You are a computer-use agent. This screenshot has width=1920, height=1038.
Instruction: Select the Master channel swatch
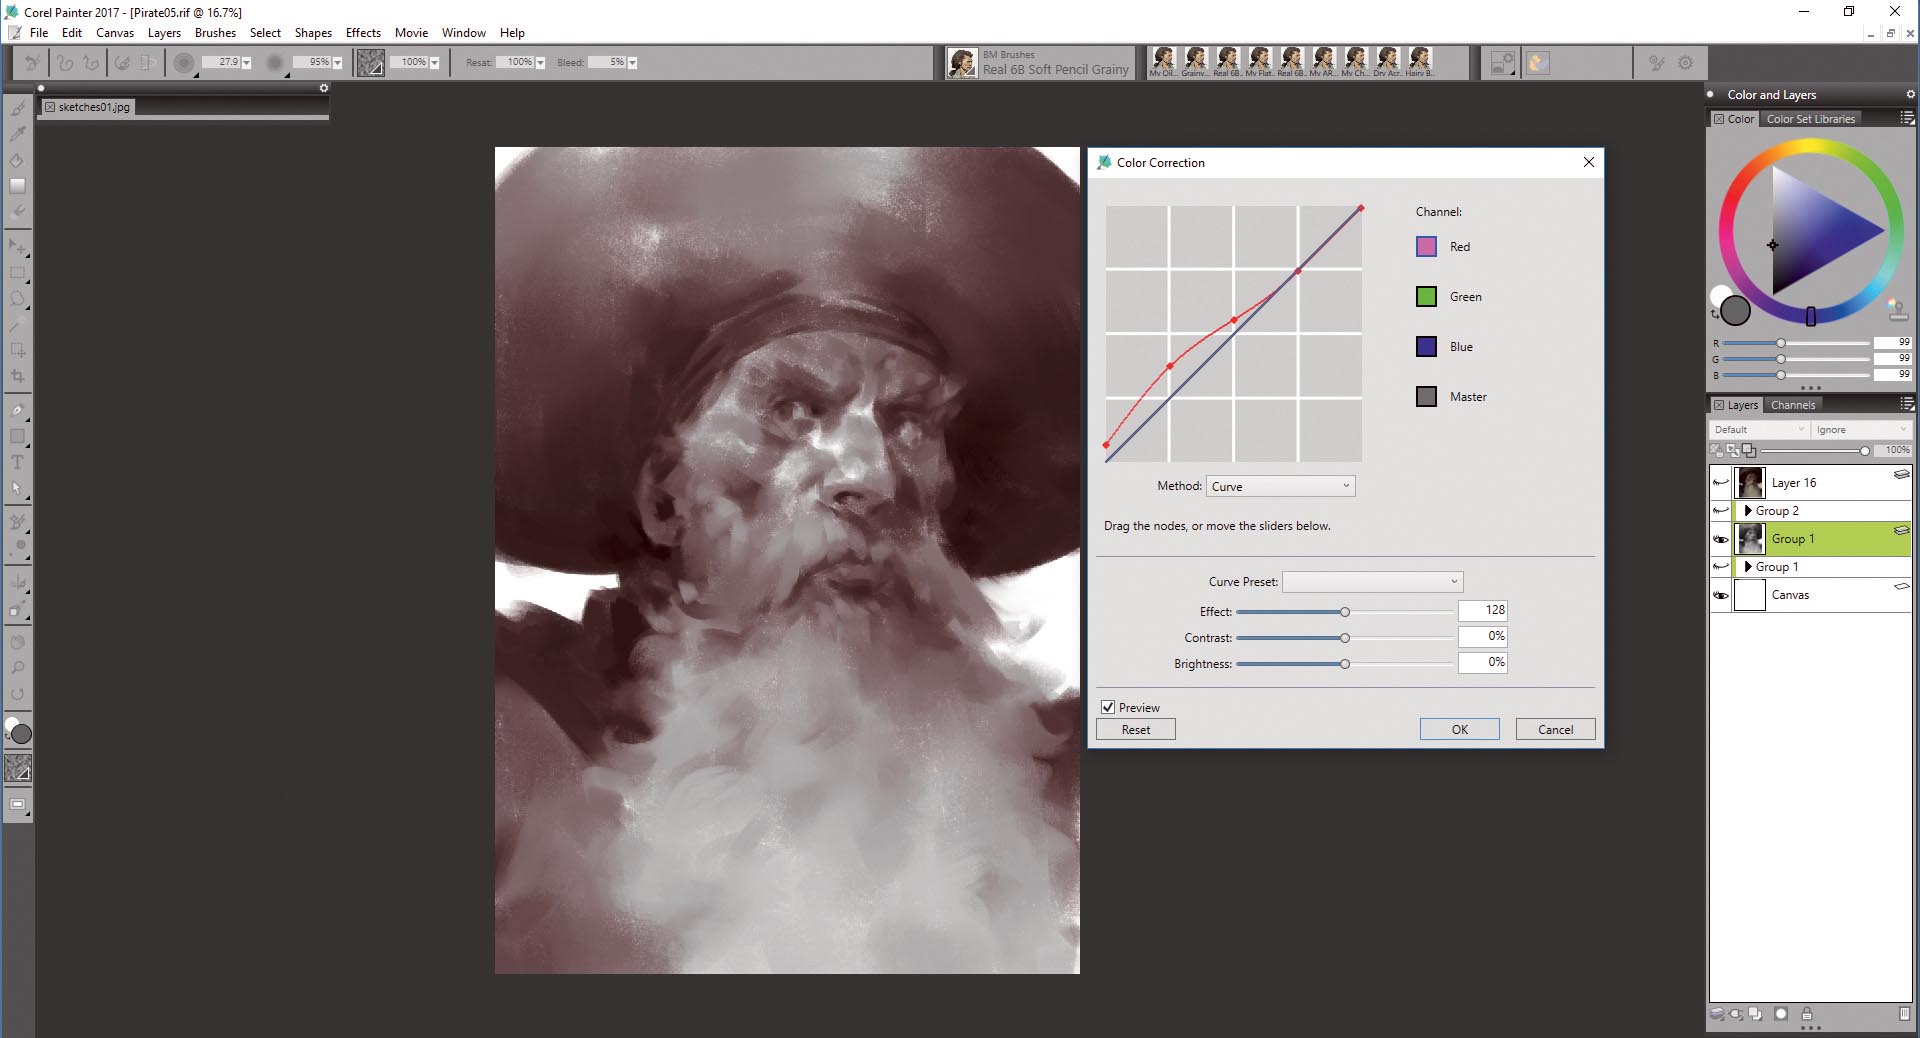tap(1426, 397)
